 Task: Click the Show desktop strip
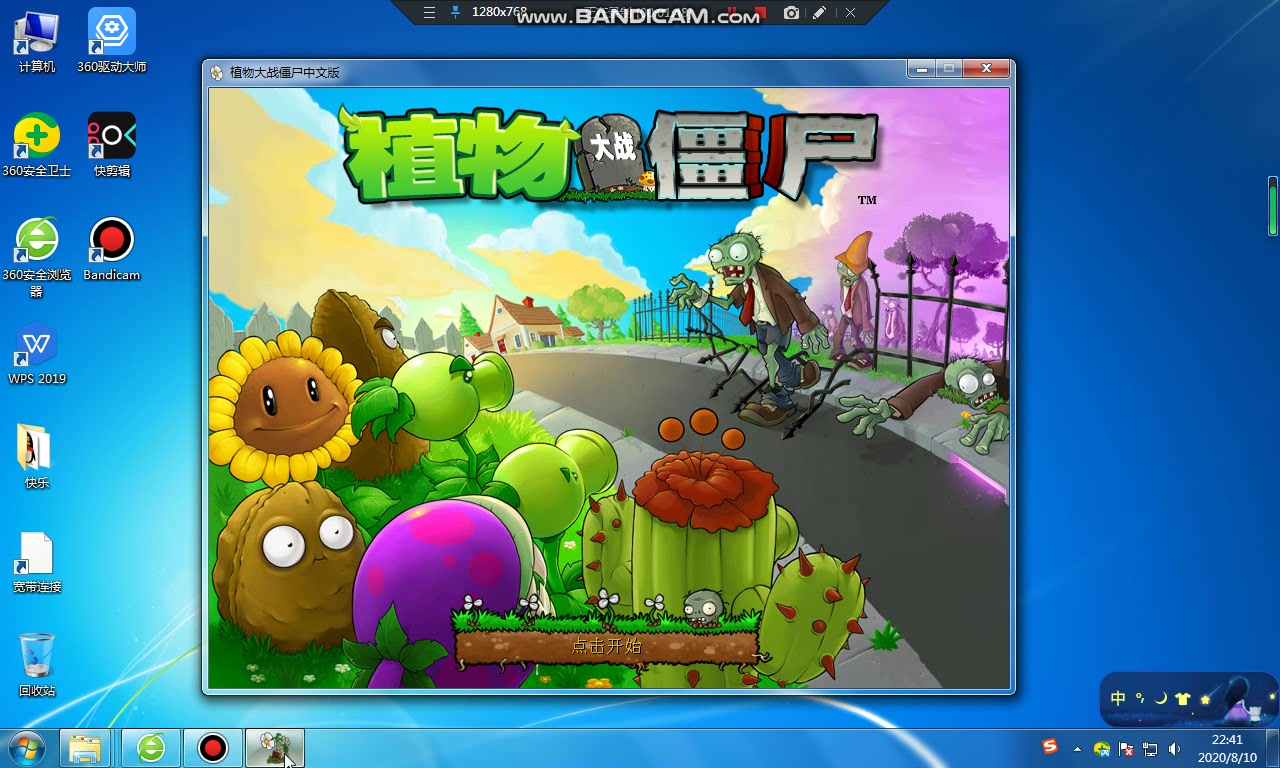tap(1272, 748)
